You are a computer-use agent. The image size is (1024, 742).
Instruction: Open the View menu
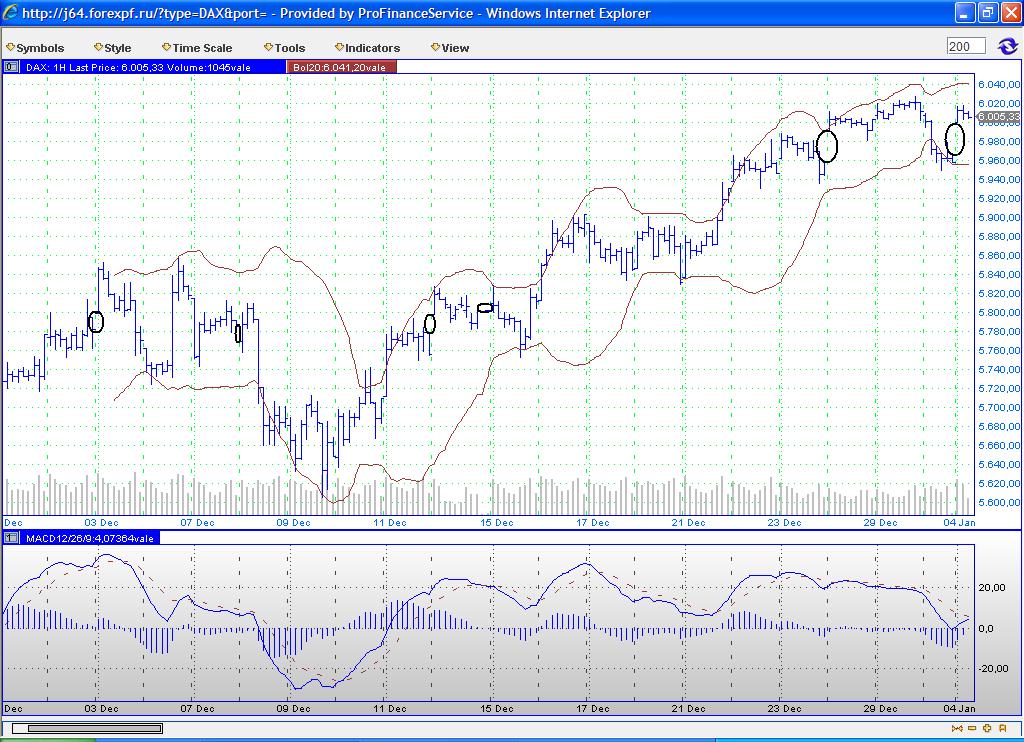[x=450, y=48]
